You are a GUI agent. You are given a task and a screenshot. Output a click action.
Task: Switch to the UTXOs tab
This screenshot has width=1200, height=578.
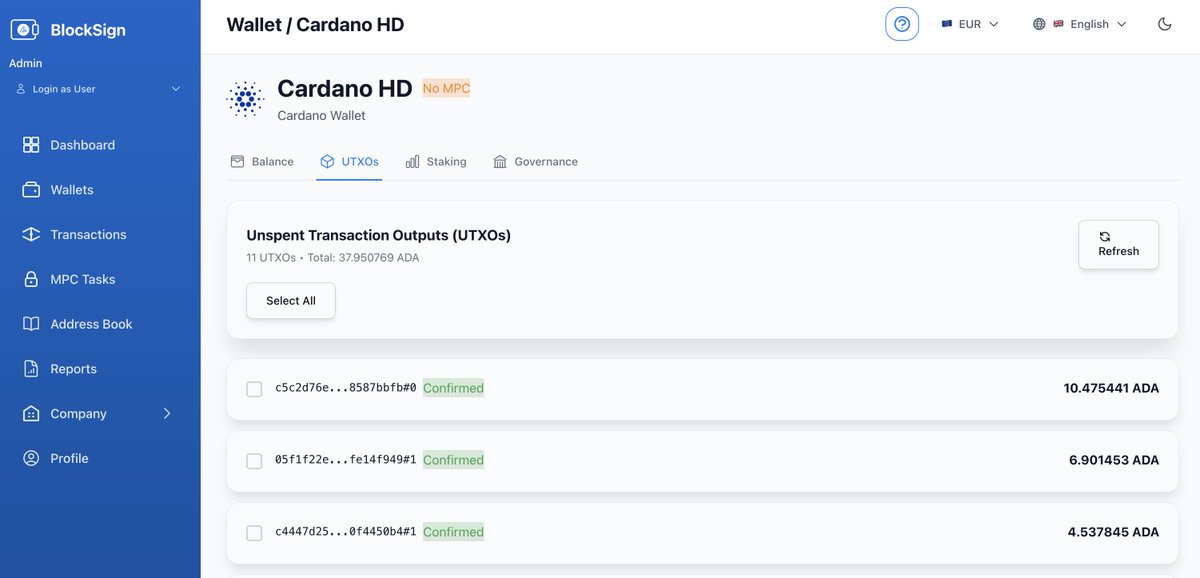tap(349, 161)
